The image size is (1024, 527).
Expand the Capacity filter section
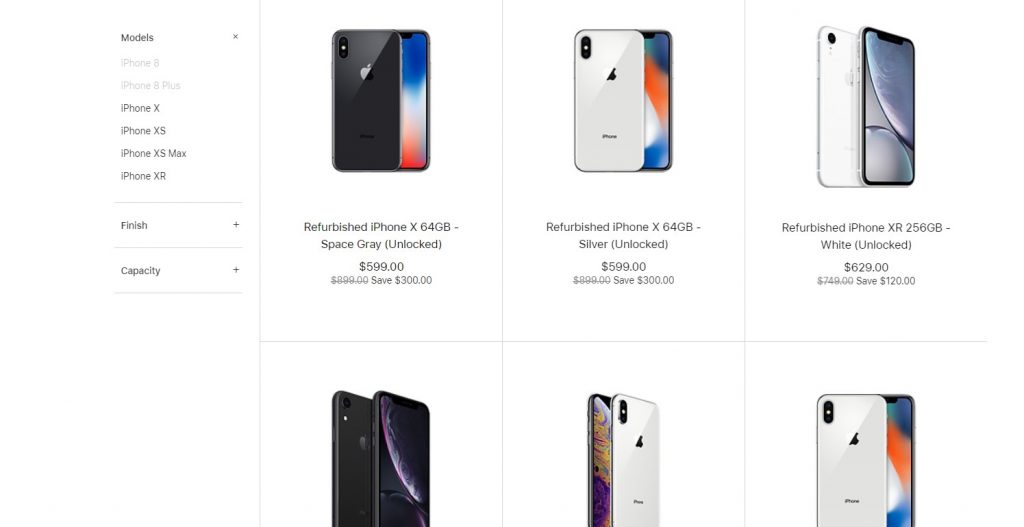pos(236,270)
